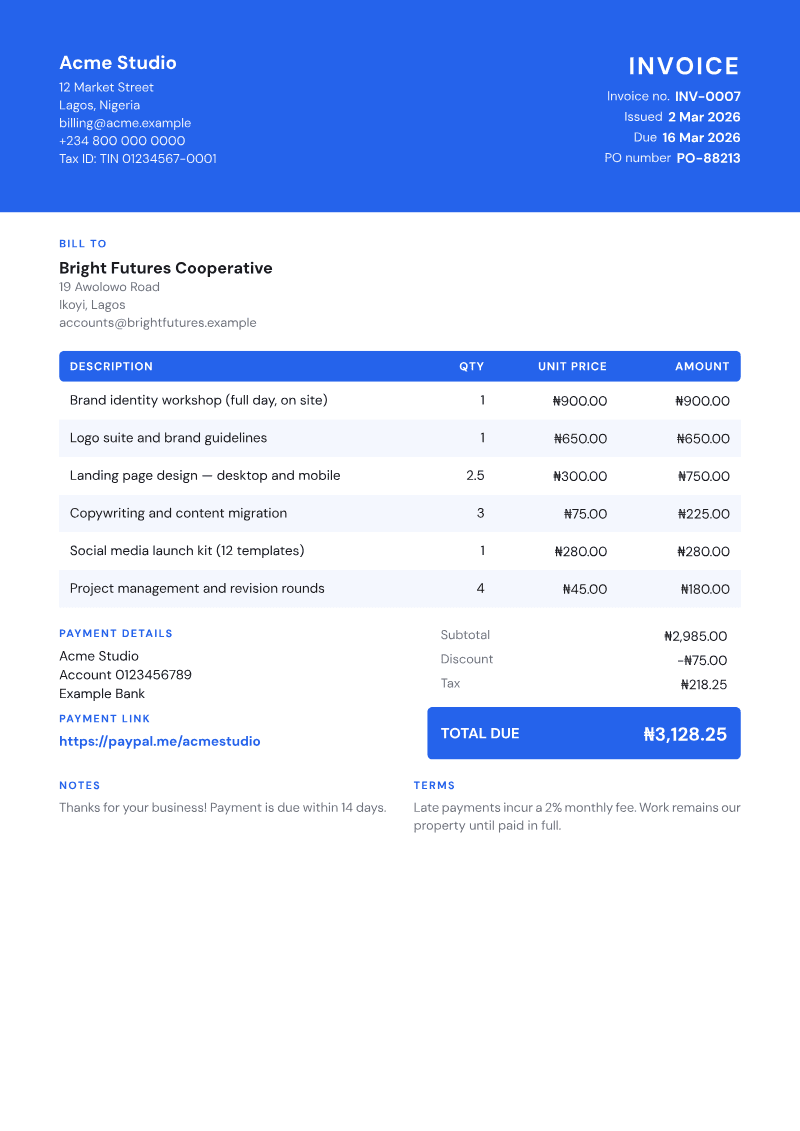Click the billing@acme.example email
This screenshot has height=1131, width=800.
coord(125,123)
